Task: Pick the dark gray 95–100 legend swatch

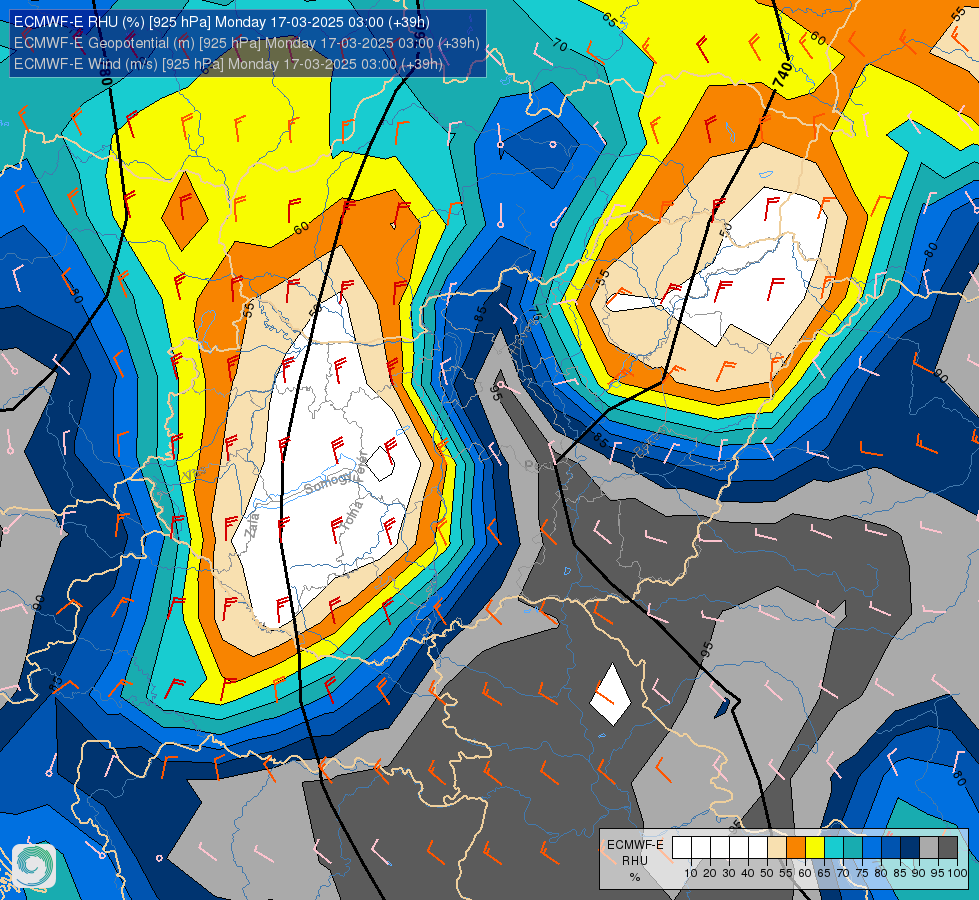Action: pos(948,848)
